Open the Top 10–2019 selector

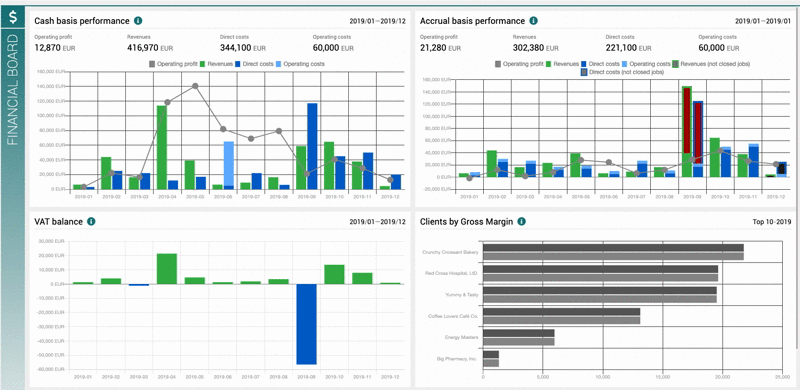(x=772, y=222)
